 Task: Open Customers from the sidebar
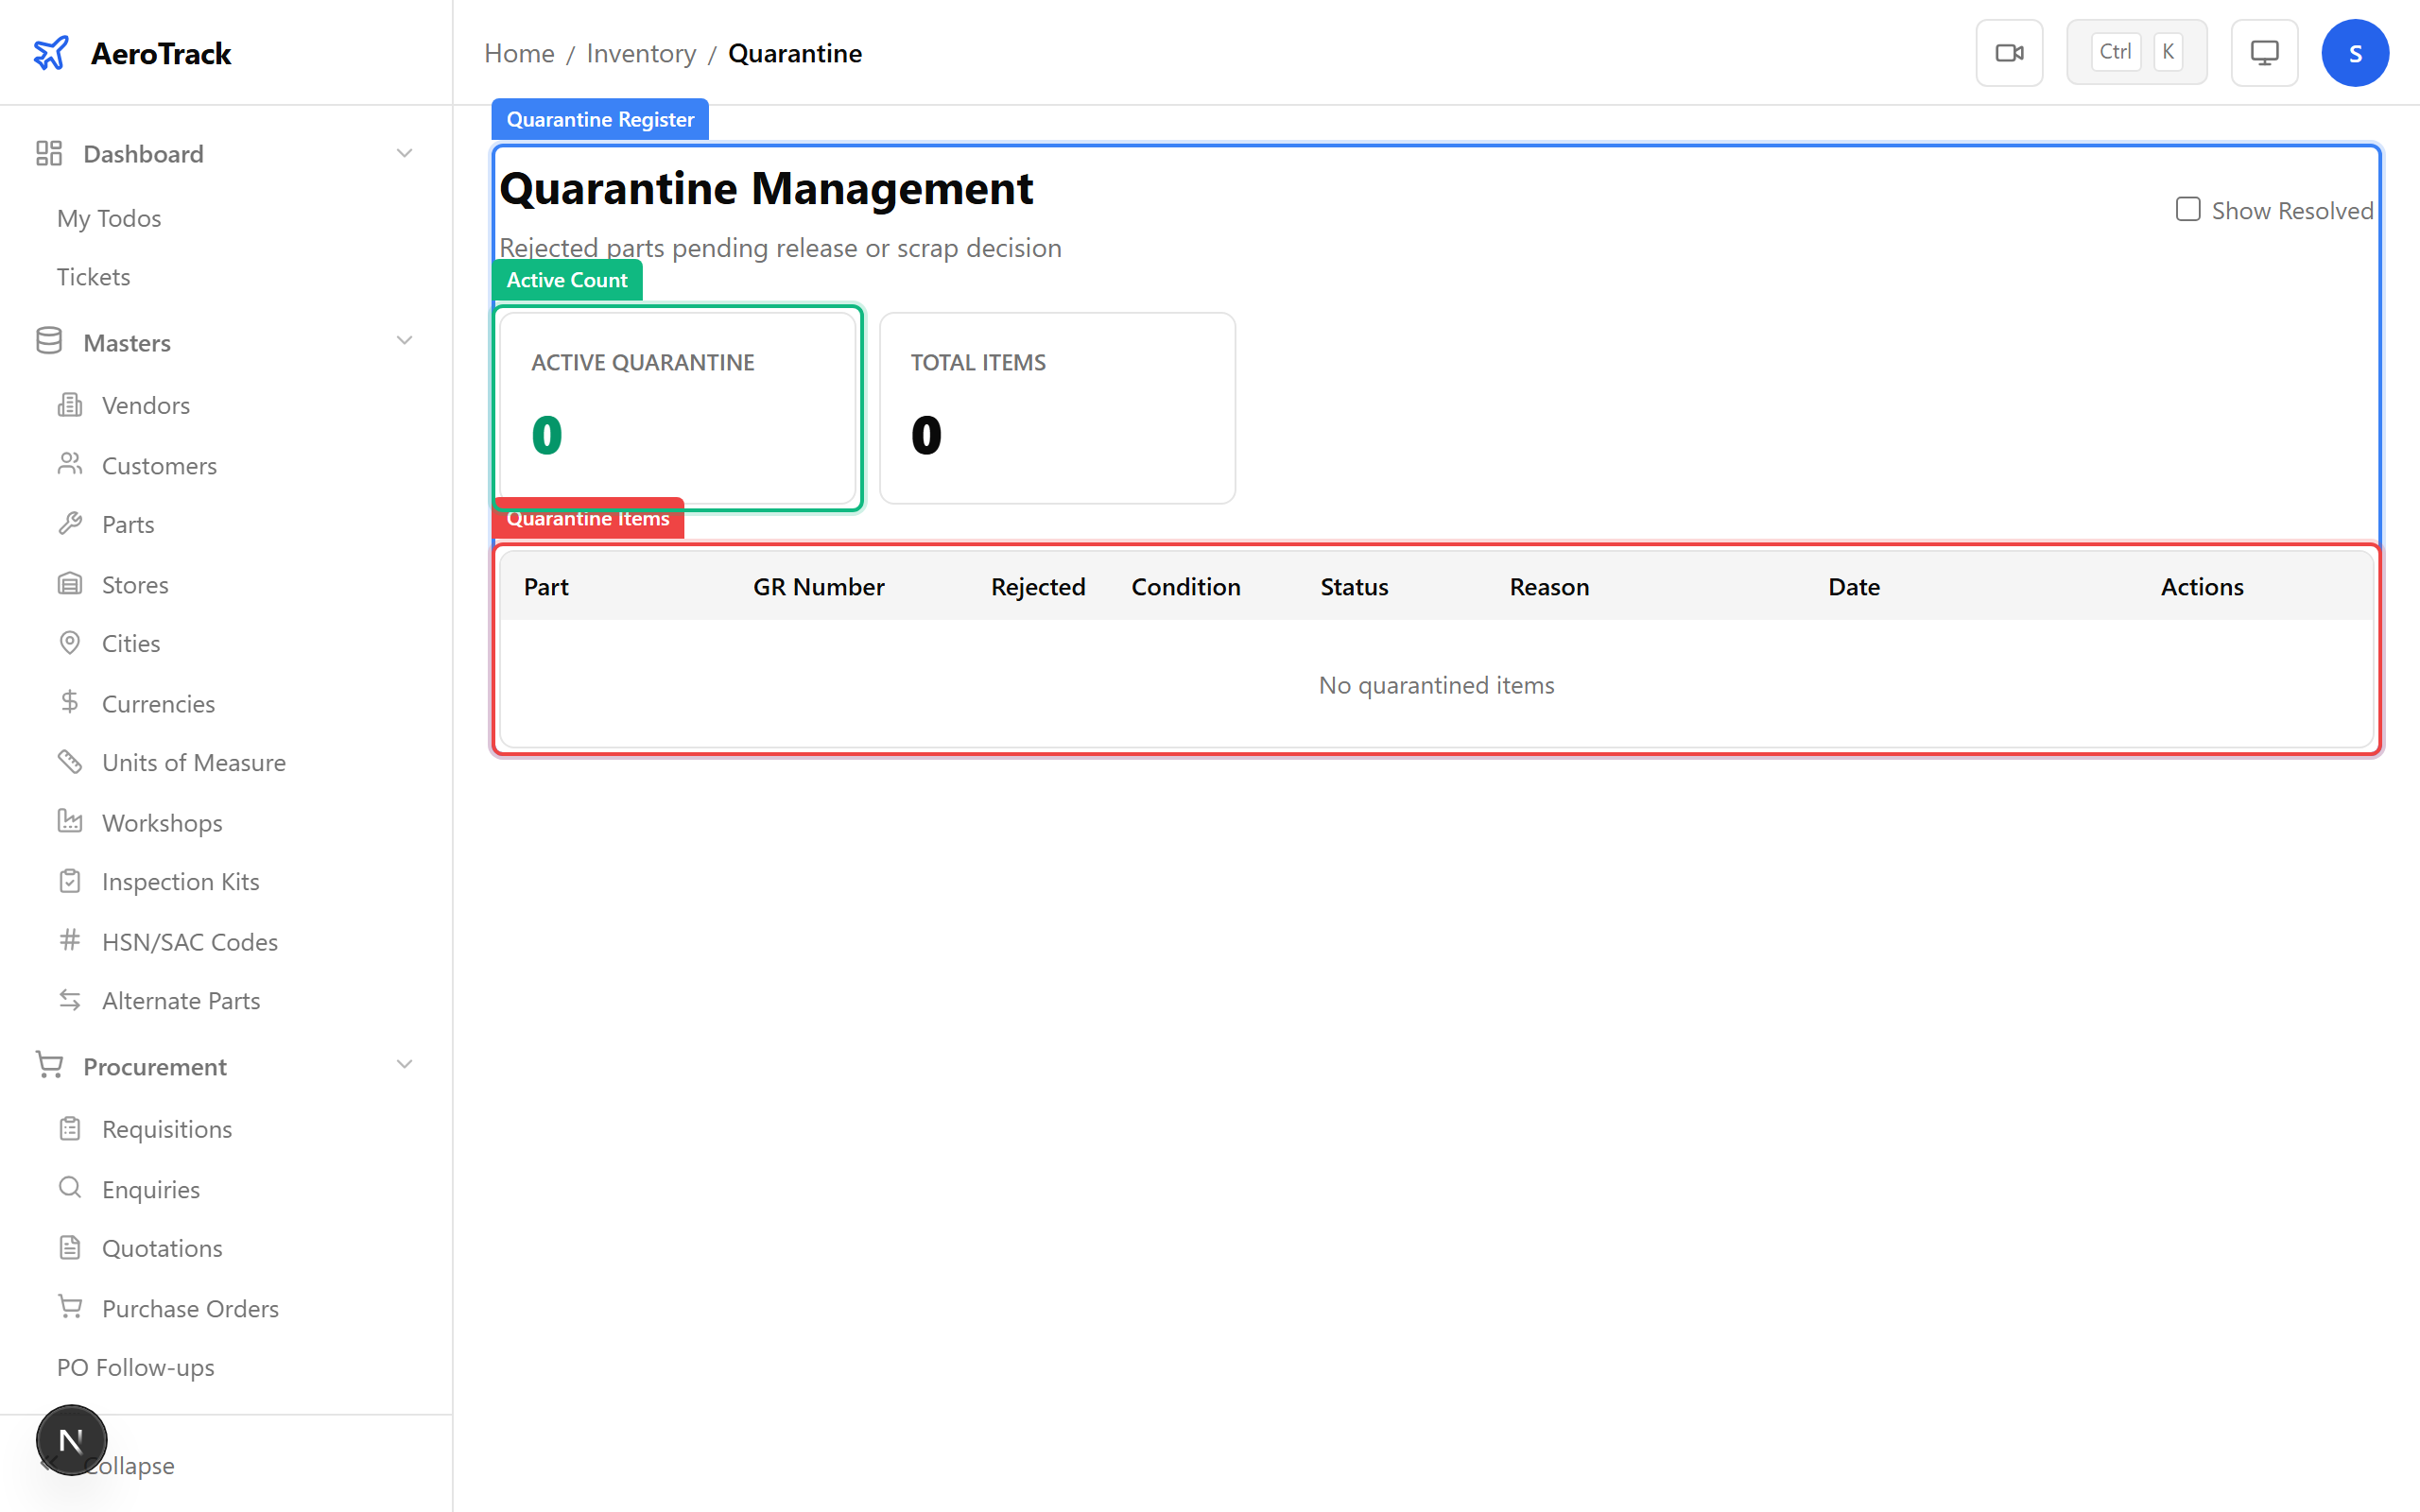pos(159,464)
